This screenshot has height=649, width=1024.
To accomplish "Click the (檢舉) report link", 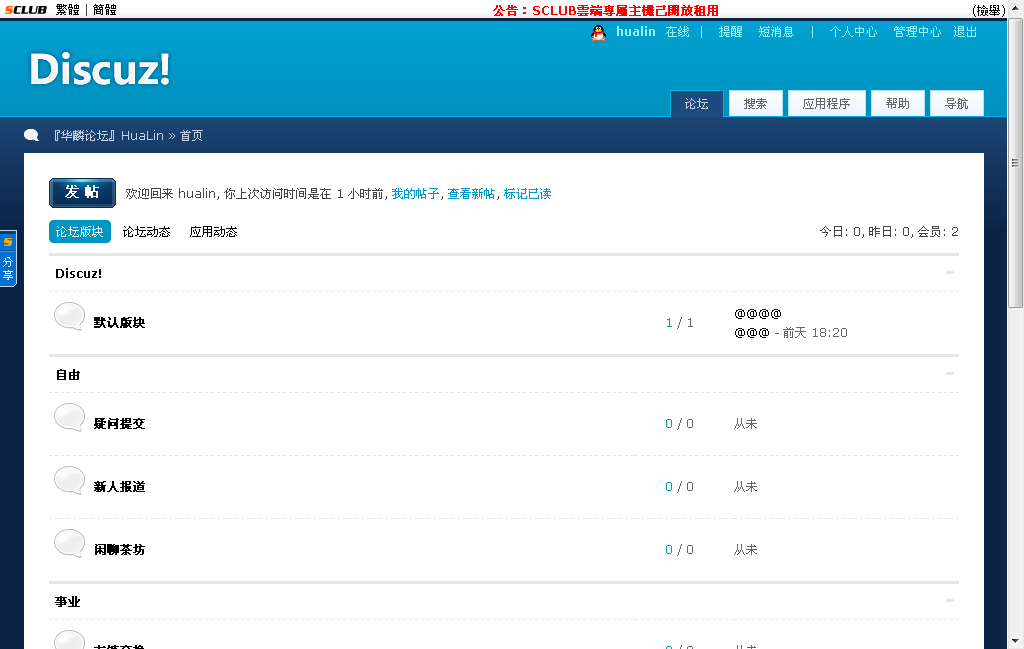I will point(989,10).
